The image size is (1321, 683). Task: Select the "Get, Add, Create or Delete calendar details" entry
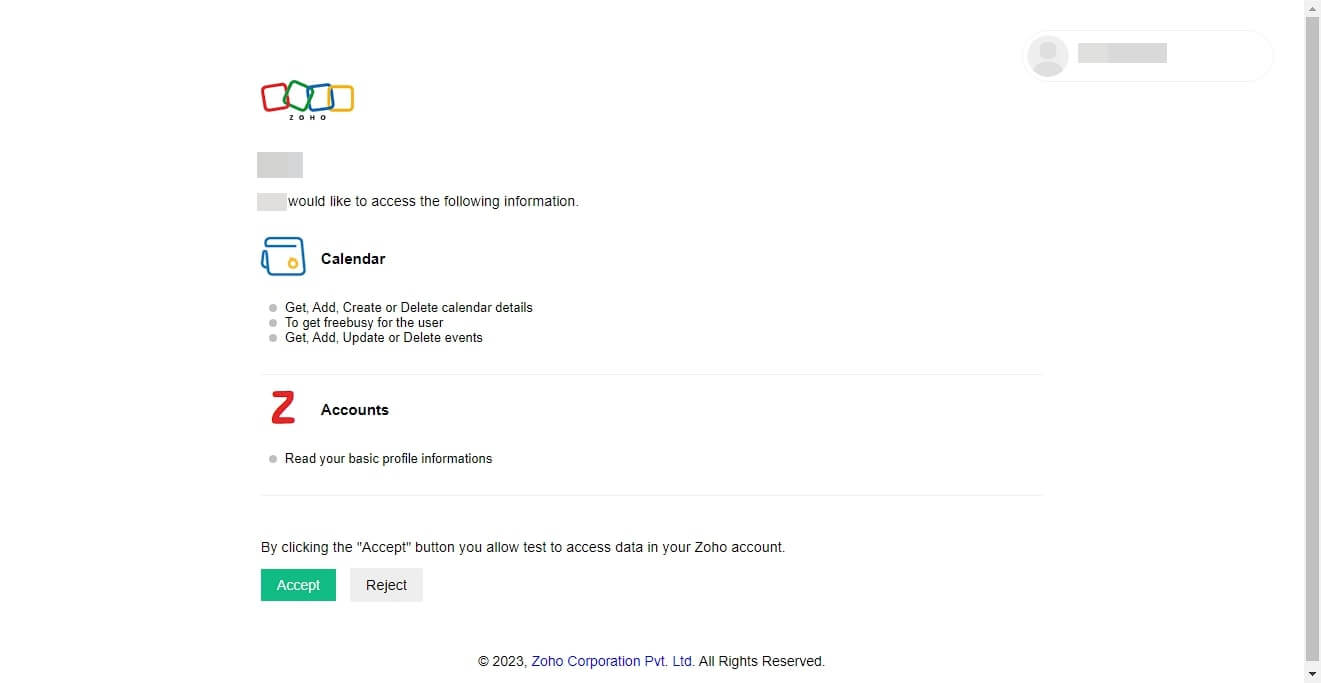(408, 307)
